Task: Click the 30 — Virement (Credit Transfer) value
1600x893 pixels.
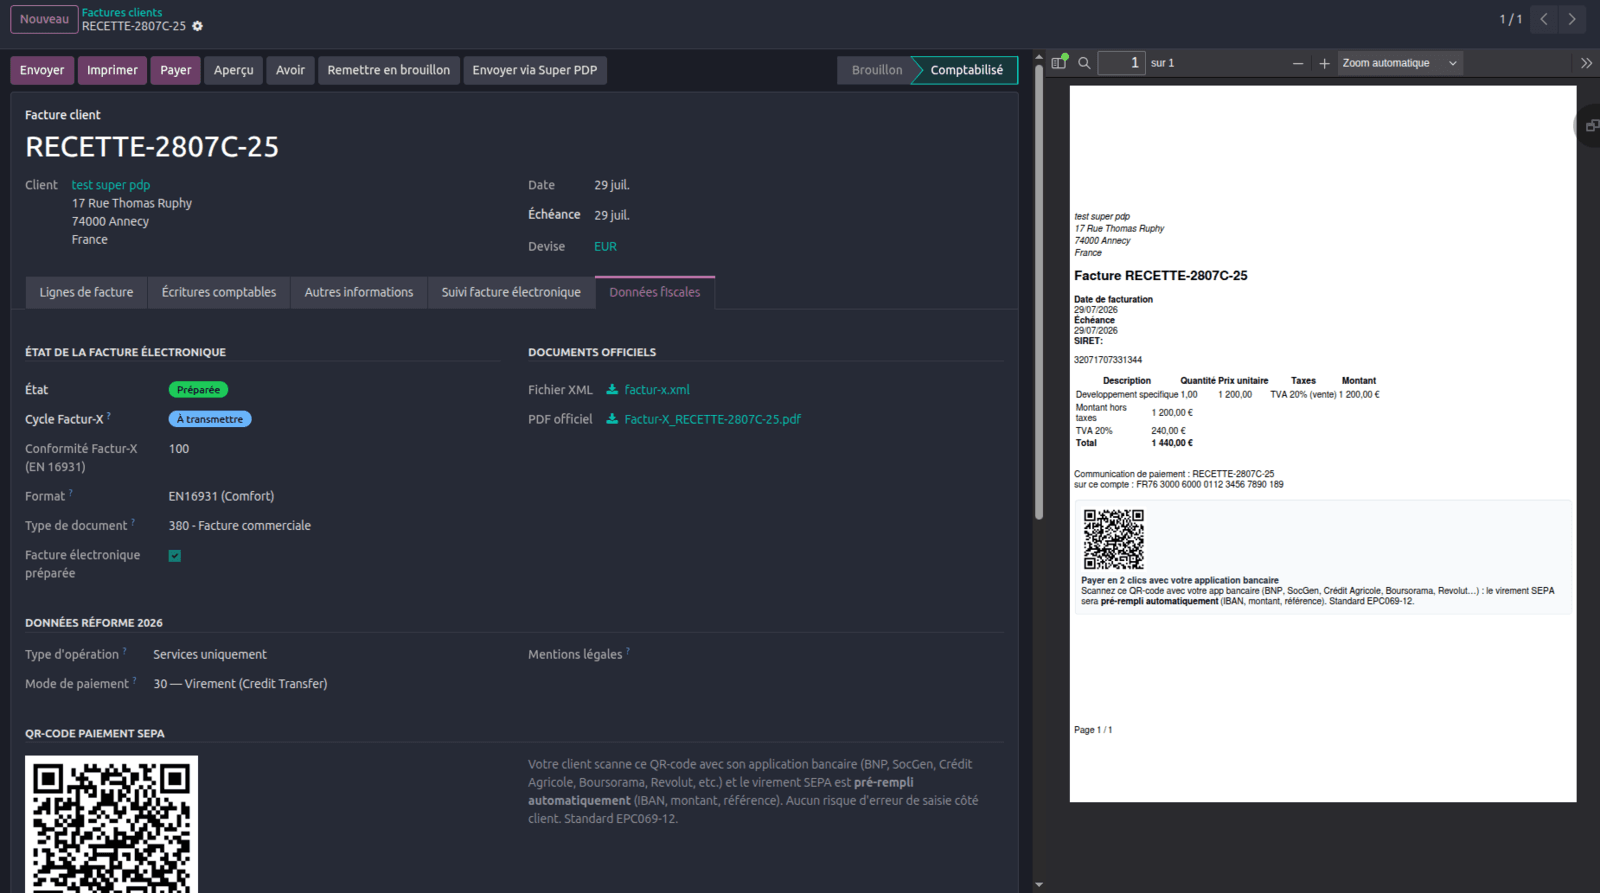Action: click(240, 684)
